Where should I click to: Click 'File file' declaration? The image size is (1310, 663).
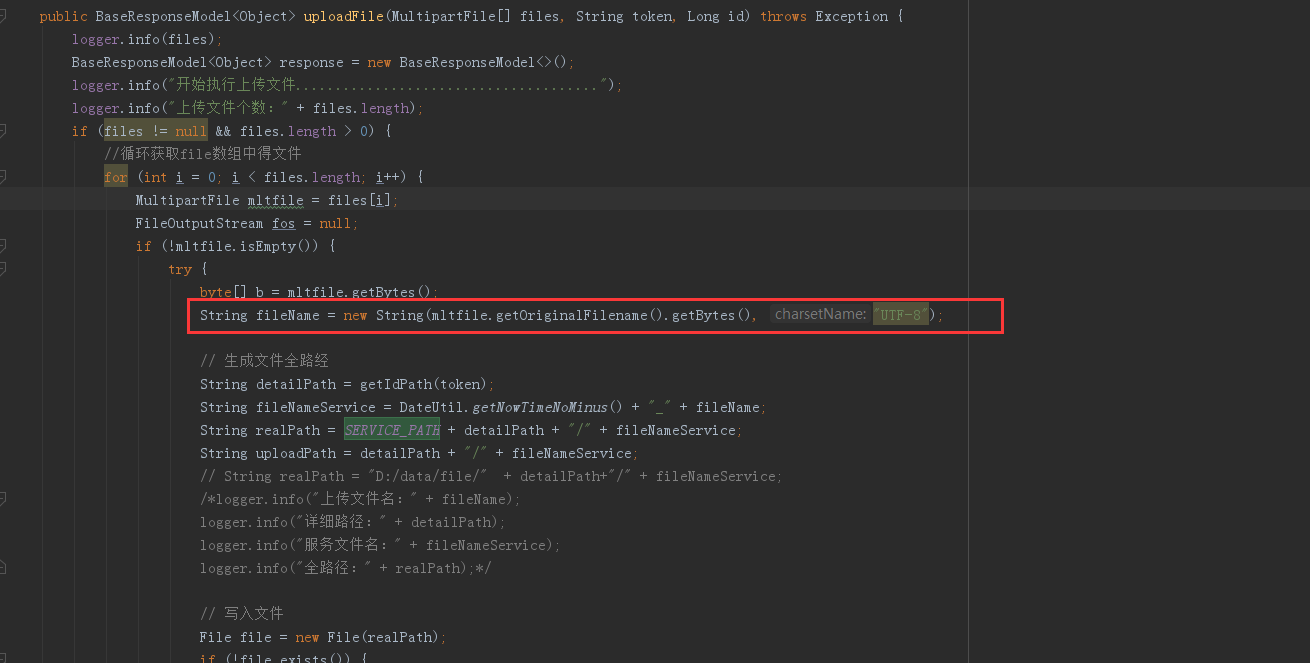coord(235,637)
